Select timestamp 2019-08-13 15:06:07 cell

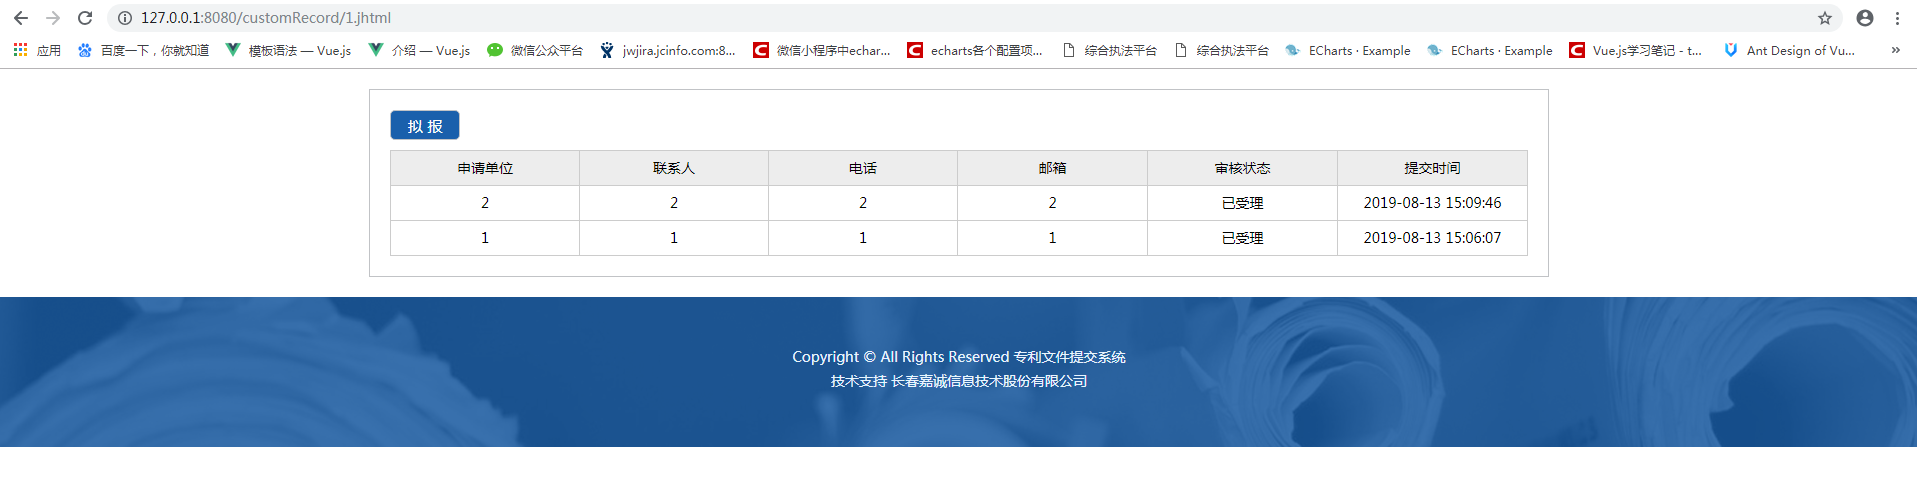point(1432,238)
